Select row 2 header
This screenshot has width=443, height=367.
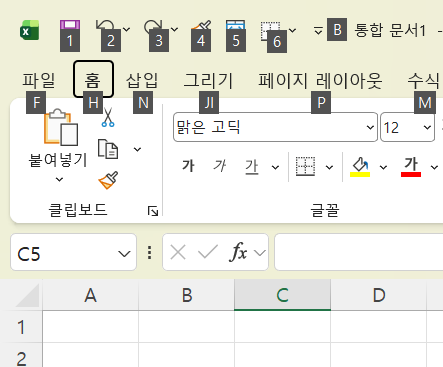tap(21, 355)
